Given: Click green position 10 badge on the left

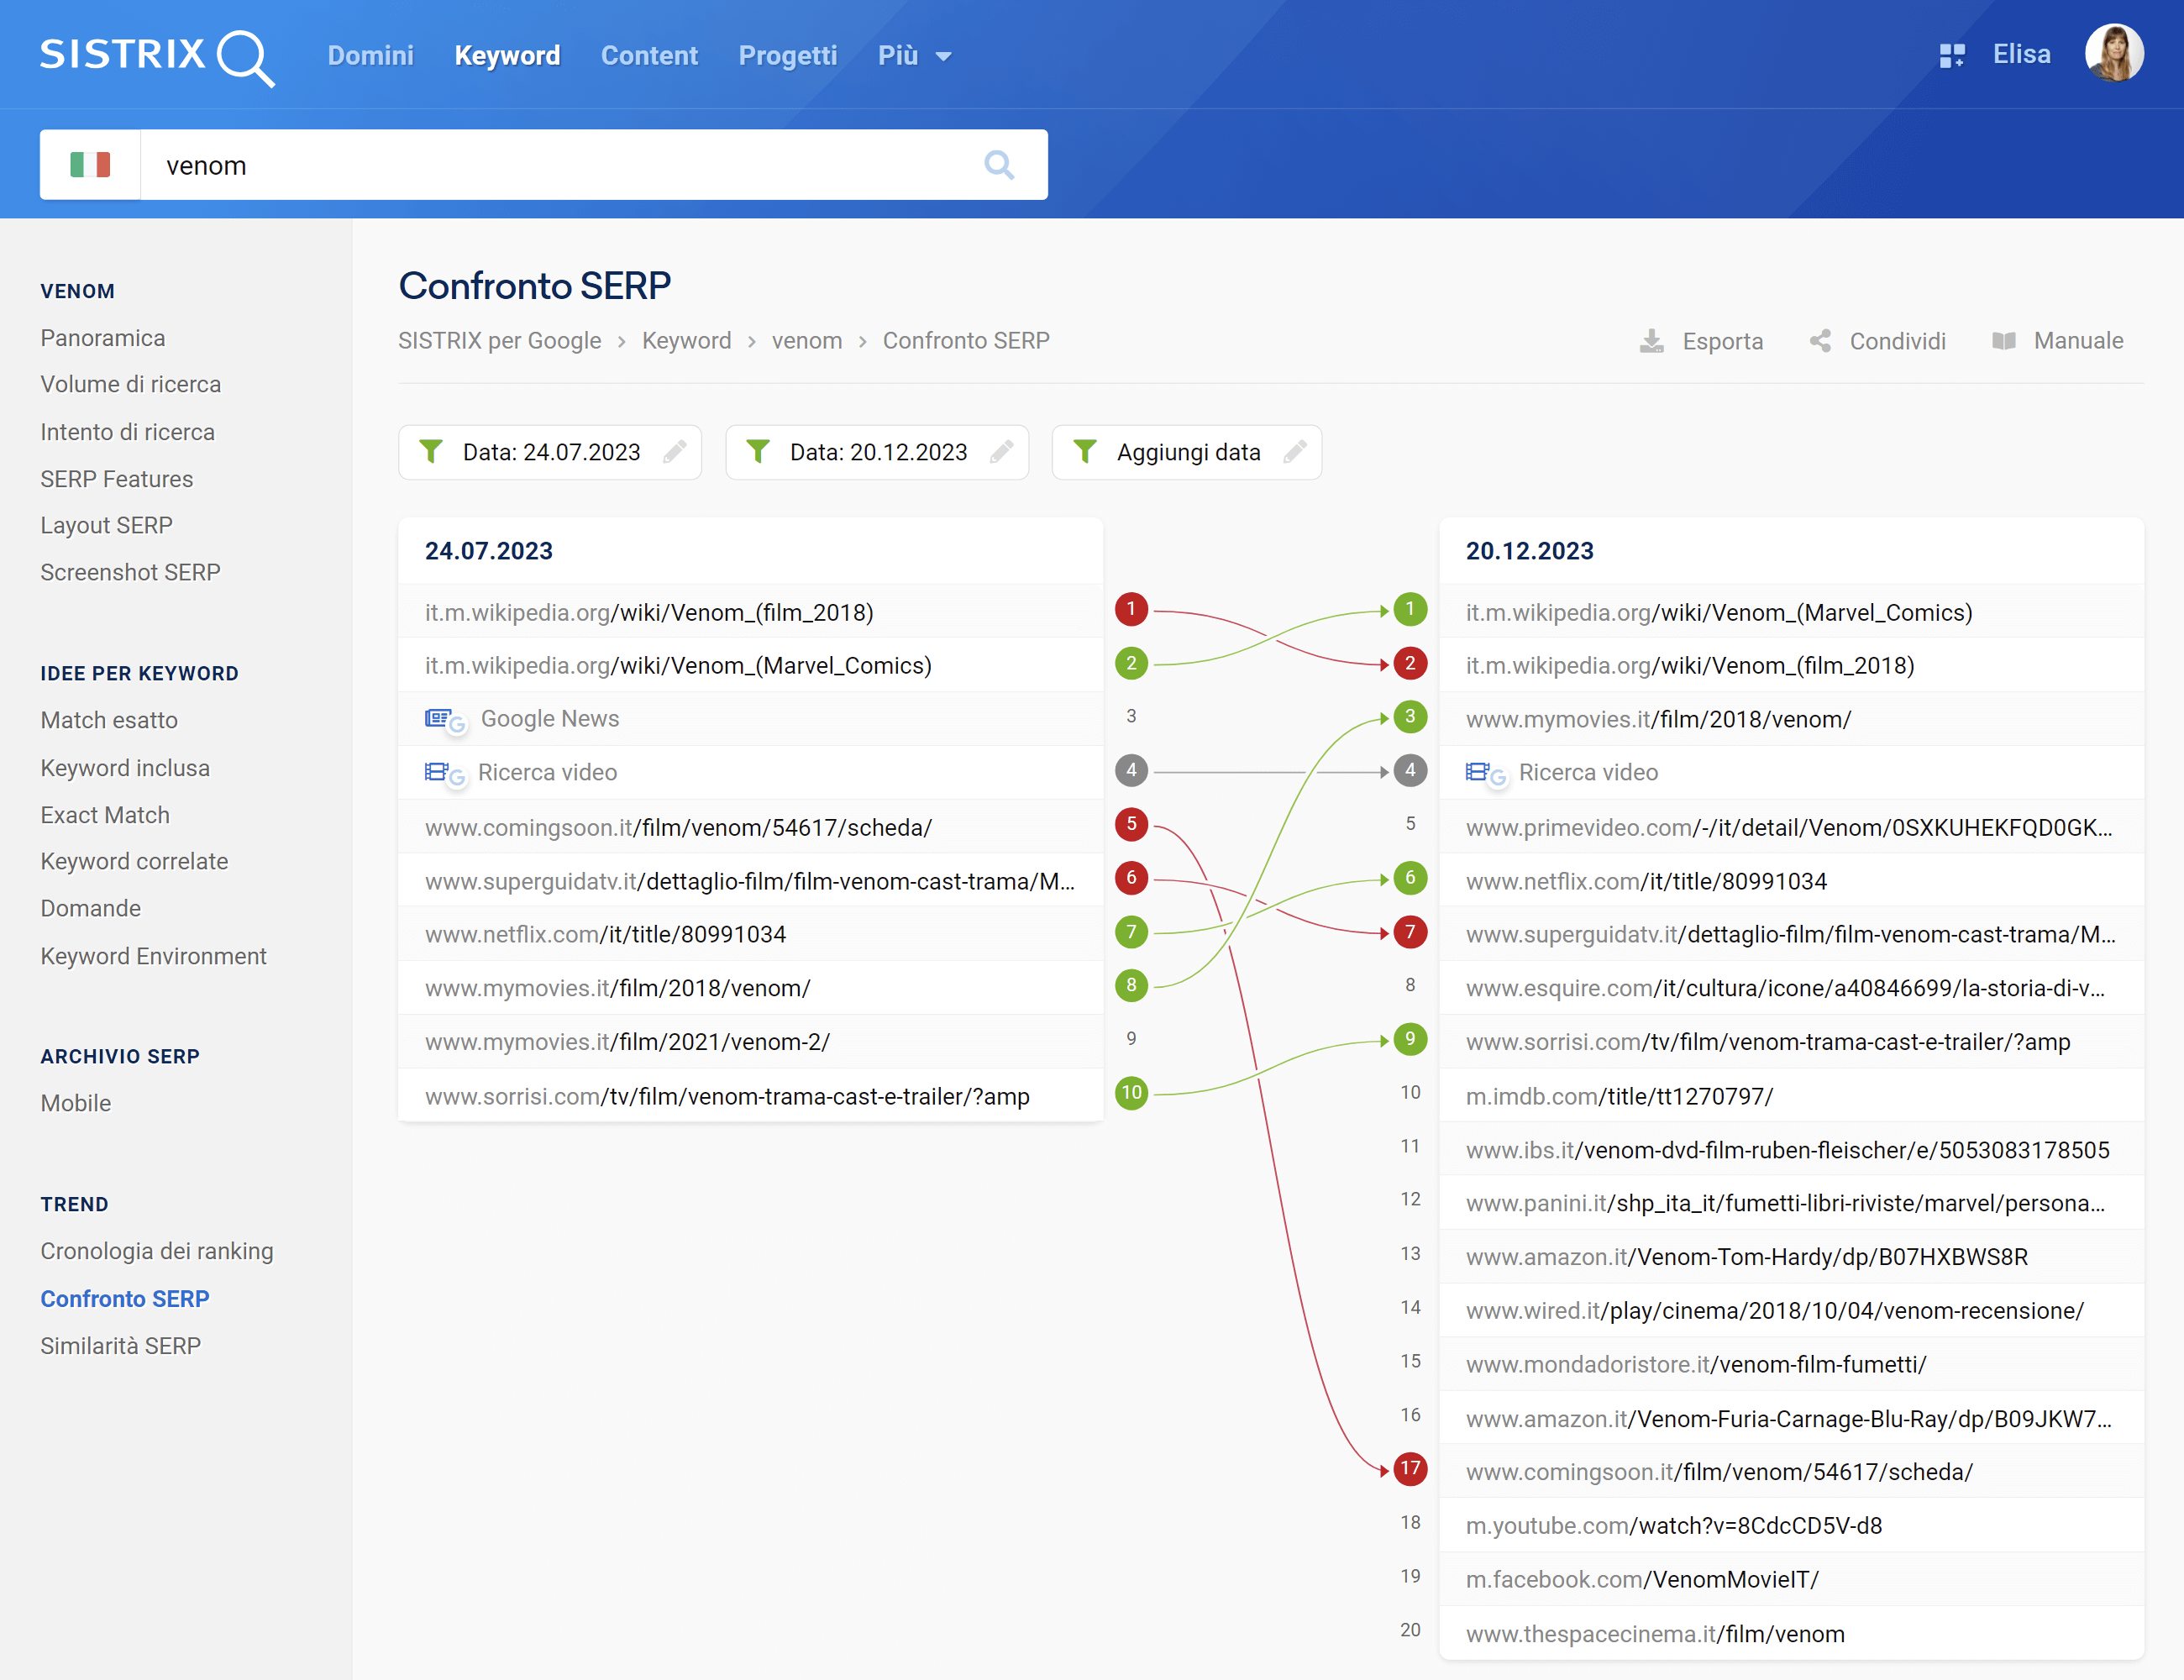Looking at the screenshot, I should [x=1131, y=1093].
